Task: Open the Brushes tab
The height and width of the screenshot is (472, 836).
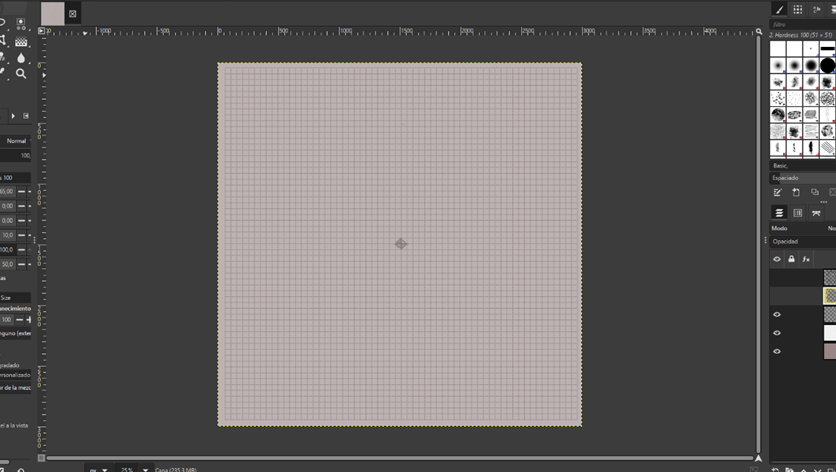Action: [x=780, y=9]
